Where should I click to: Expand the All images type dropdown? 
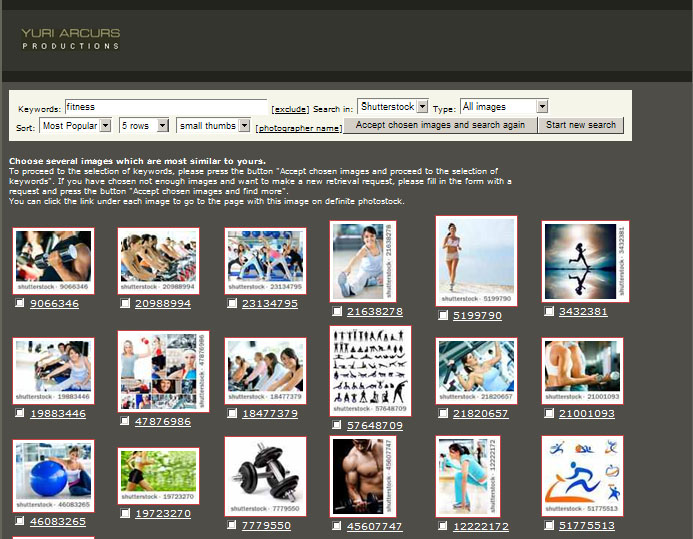[503, 106]
